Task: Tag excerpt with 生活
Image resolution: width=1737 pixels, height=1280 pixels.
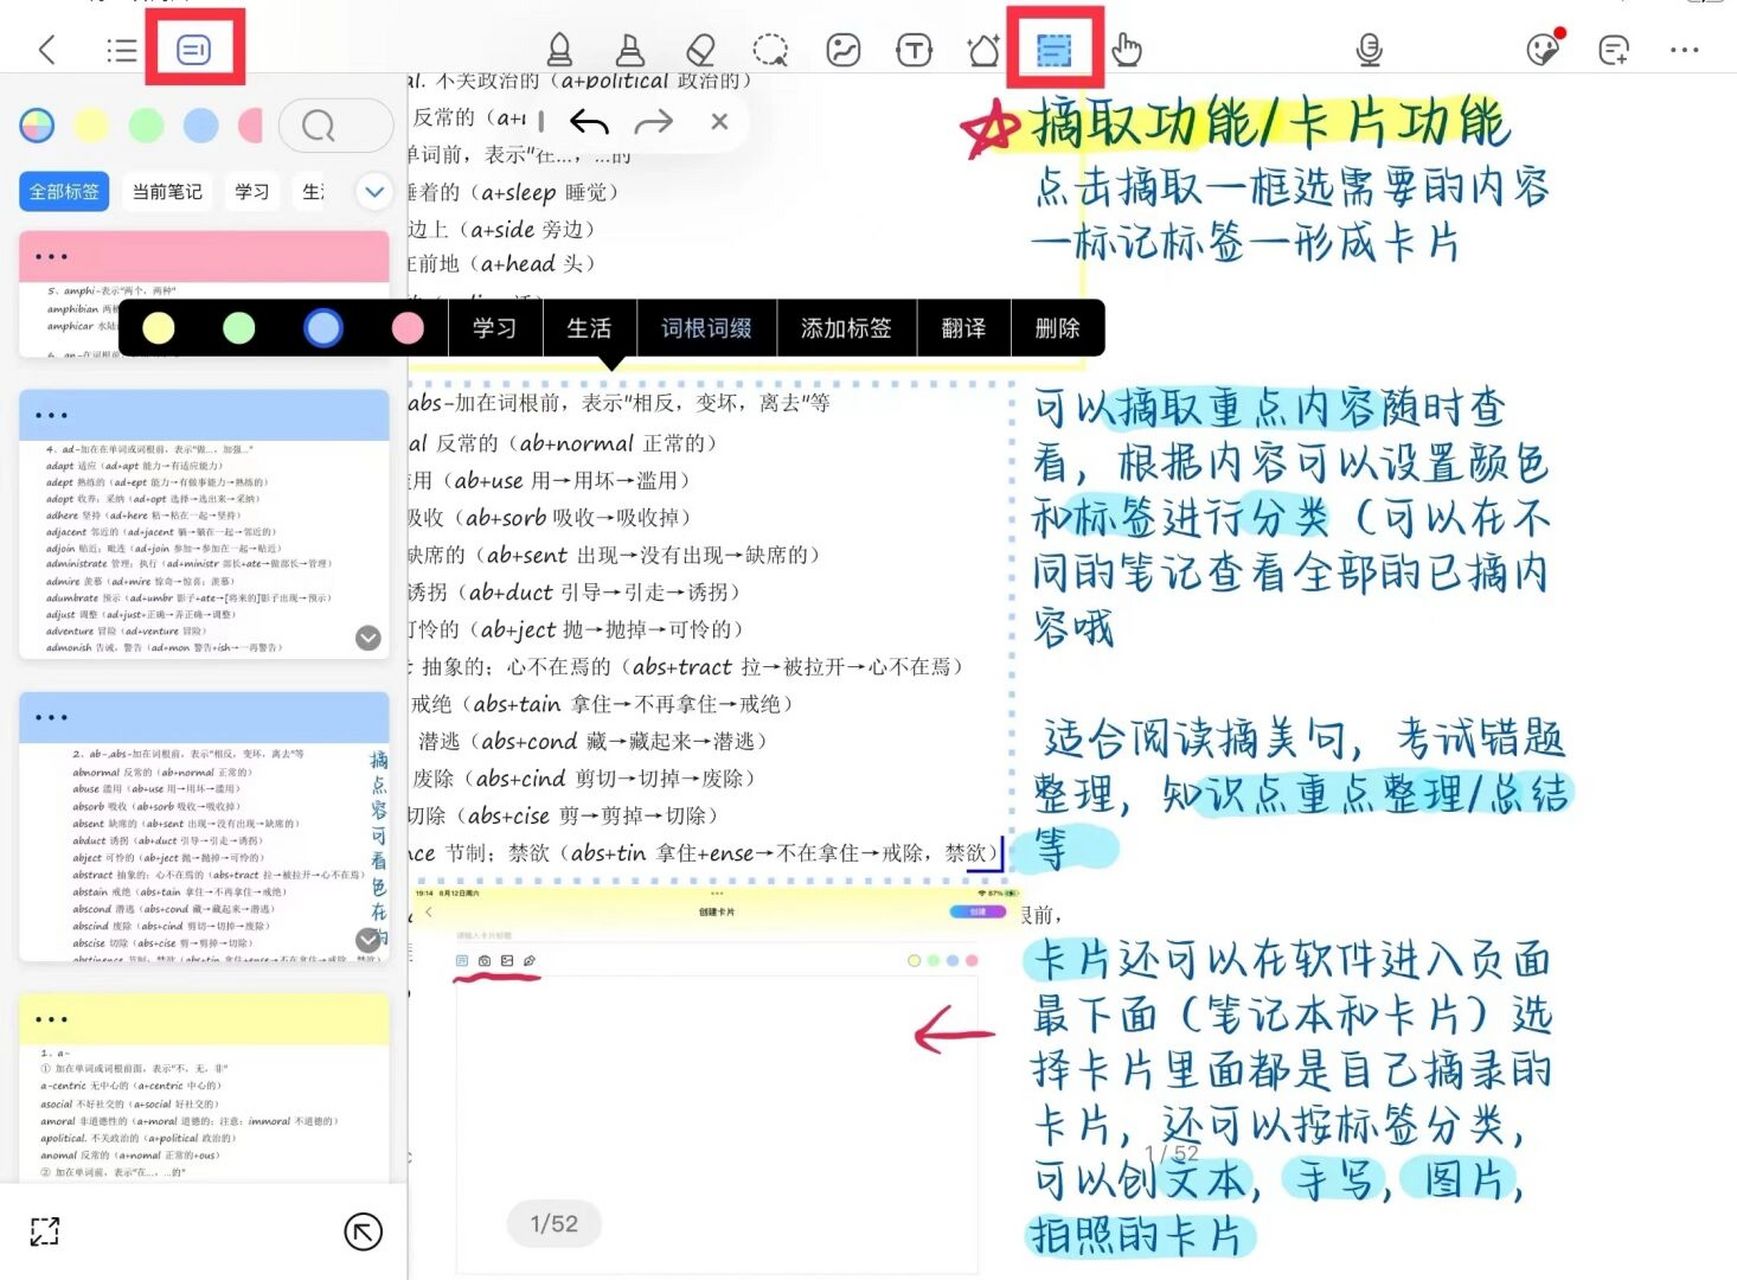Action: pos(589,328)
